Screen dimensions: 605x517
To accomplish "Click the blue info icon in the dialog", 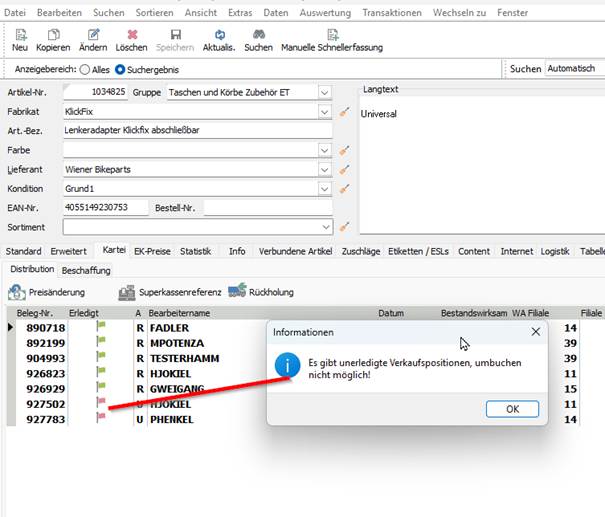I will pos(287,365).
